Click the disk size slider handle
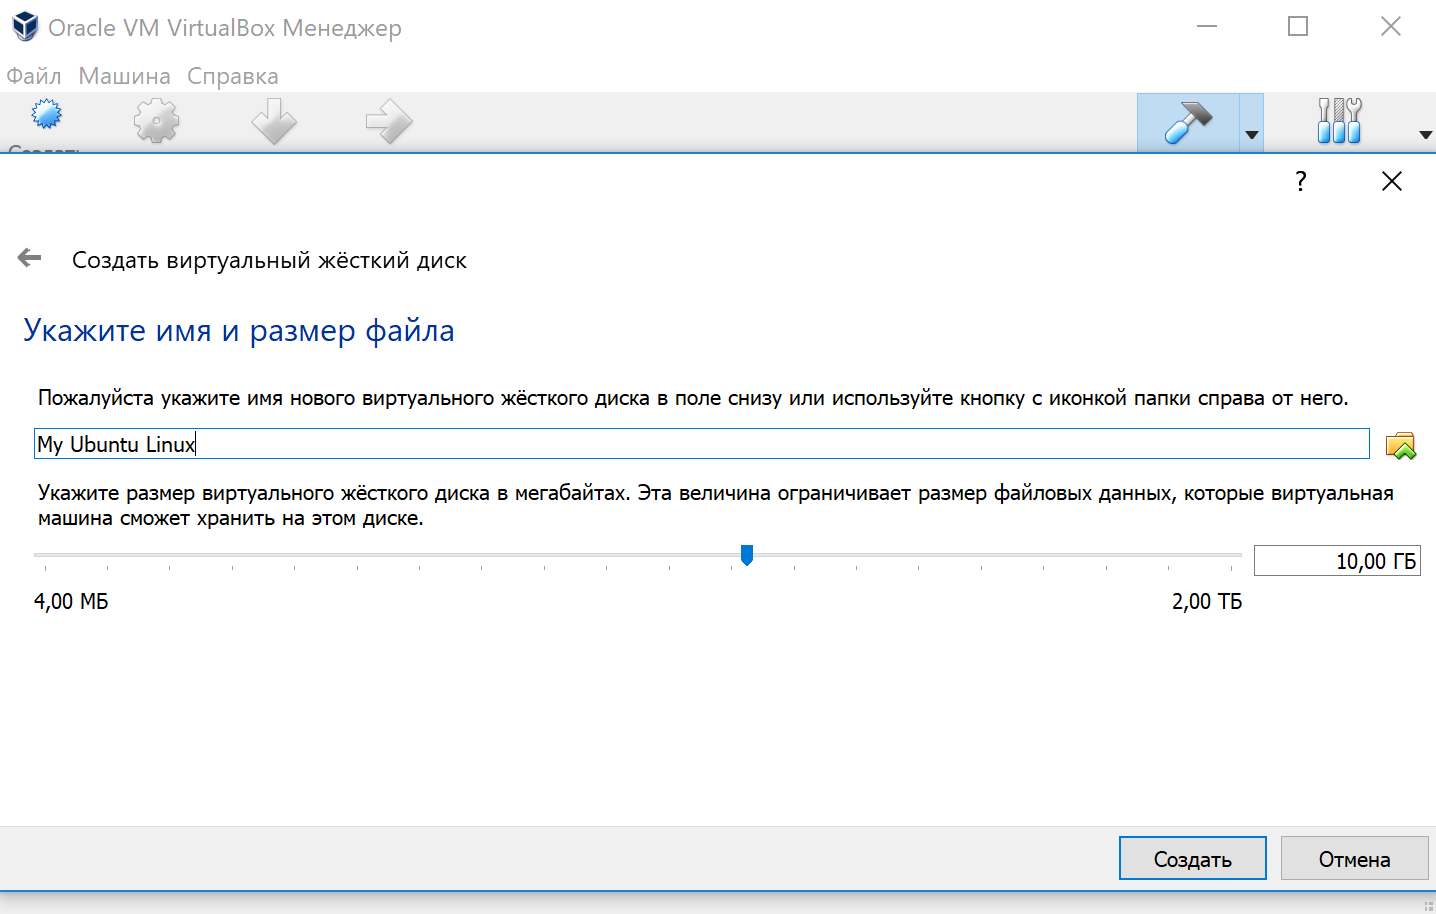The height and width of the screenshot is (914, 1436). point(746,555)
